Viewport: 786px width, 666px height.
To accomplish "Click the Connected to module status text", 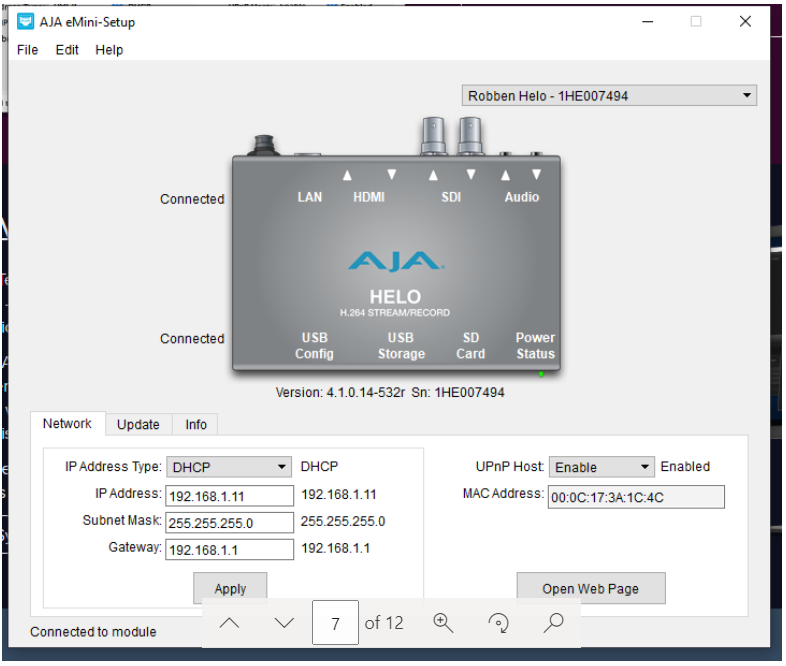I will click(x=93, y=631).
